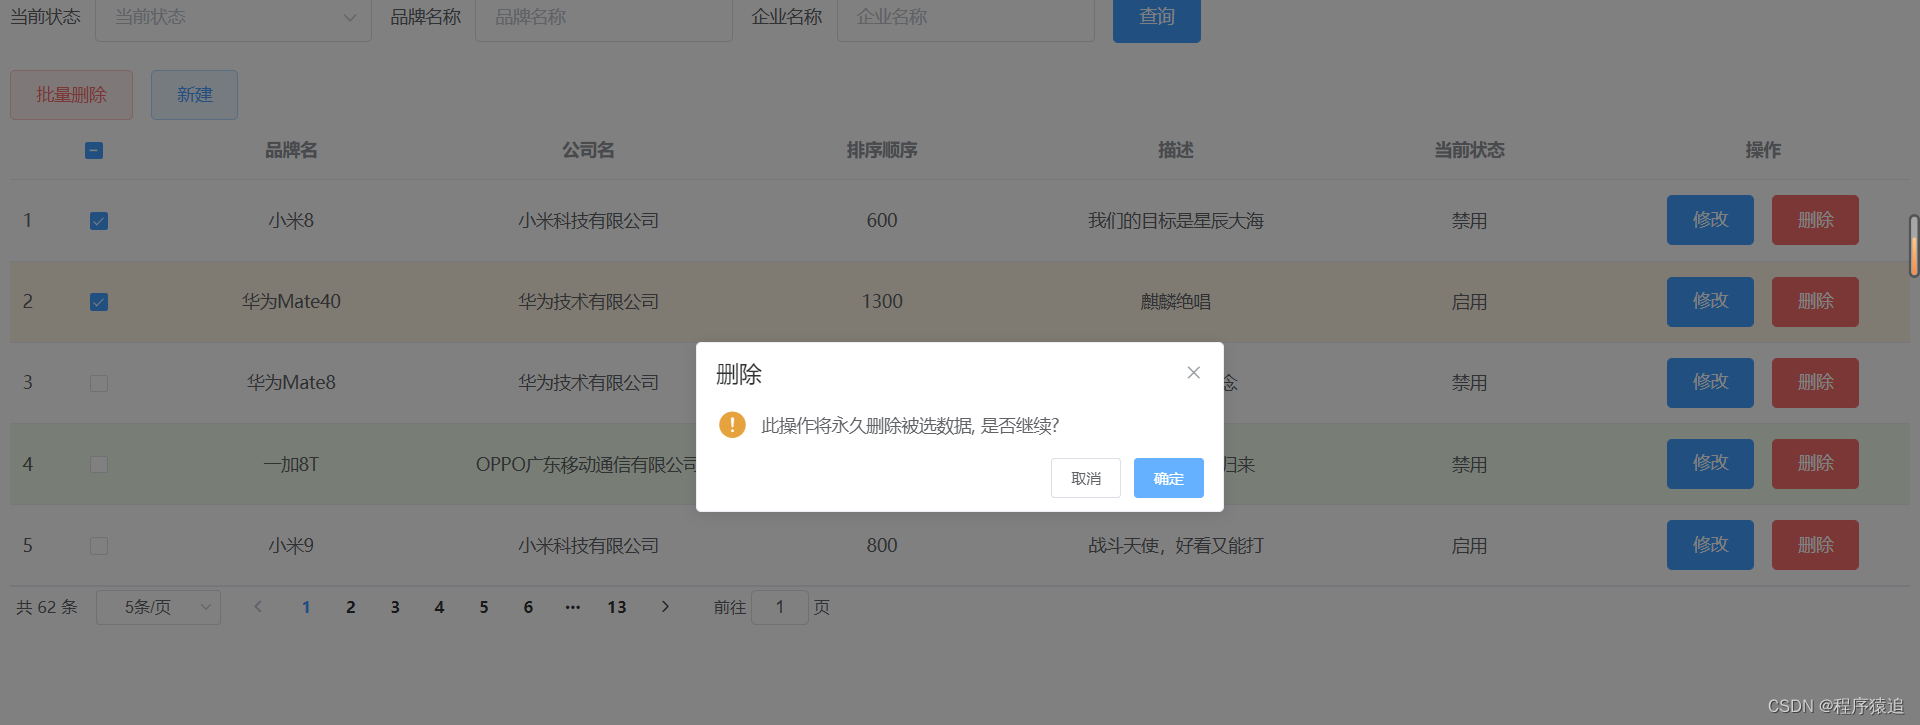Click 删除 for the 华为Mate40 row
Viewport: 1920px width, 725px height.
[1815, 302]
